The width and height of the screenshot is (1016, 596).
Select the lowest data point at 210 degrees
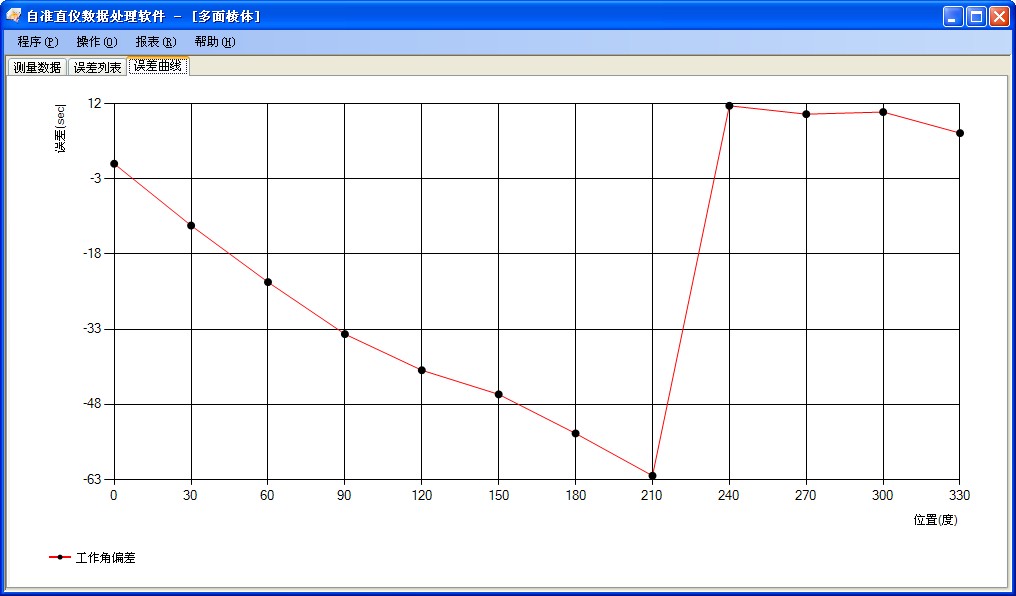tap(652, 475)
